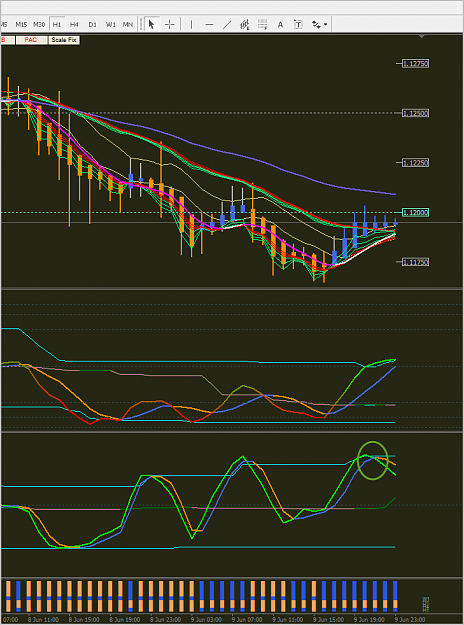464x625 pixels.
Task: Click the '8 Jun 15:00' time label
Action: [84, 620]
